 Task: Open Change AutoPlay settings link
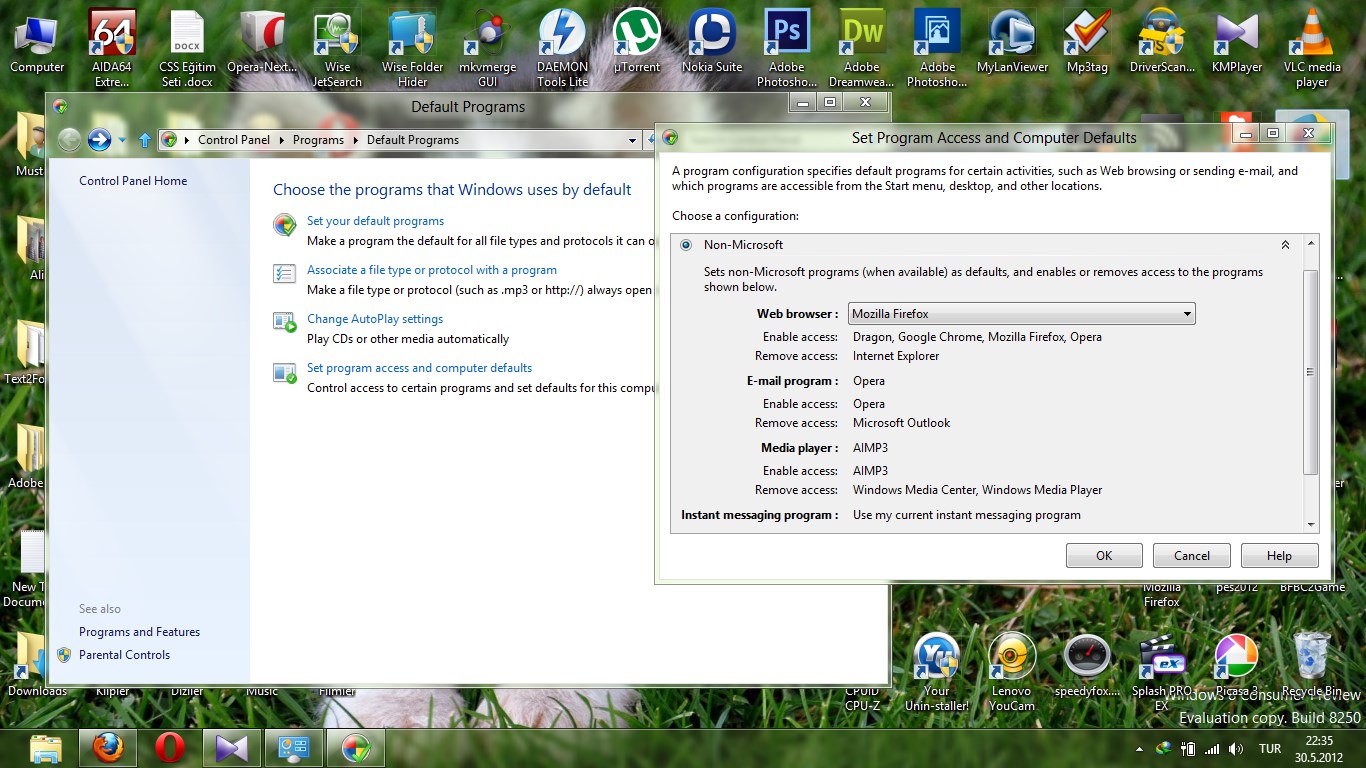(375, 319)
